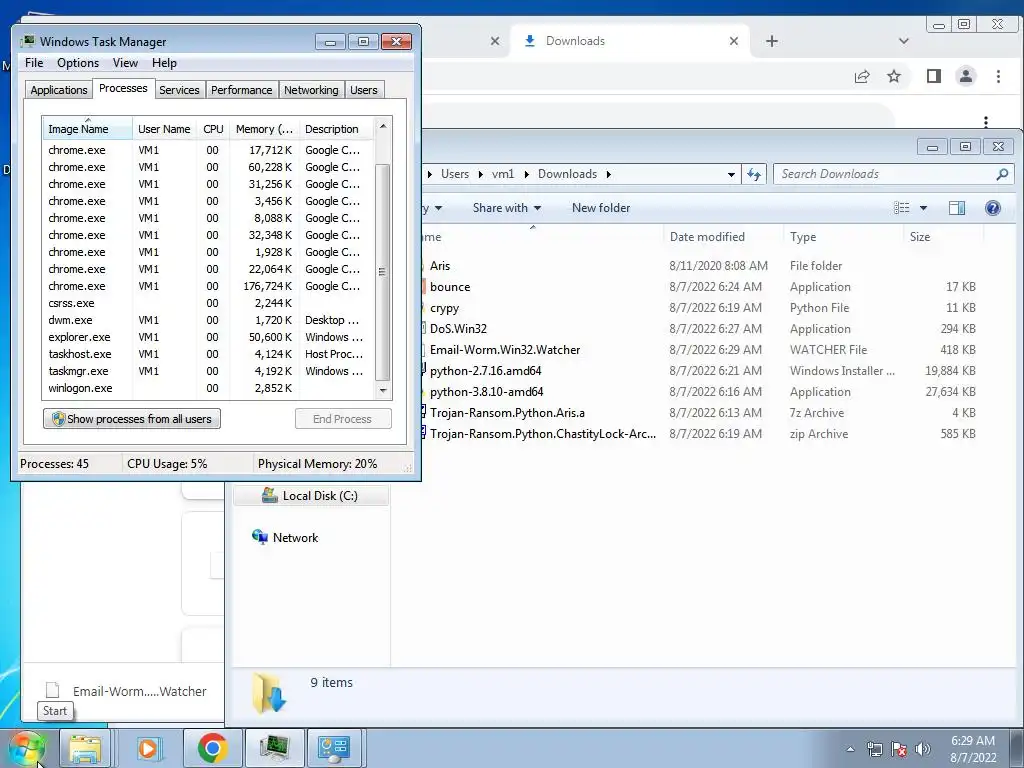Open Windows Explorer from the taskbar
This screenshot has height=768, width=1024.
pyautogui.click(x=85, y=748)
